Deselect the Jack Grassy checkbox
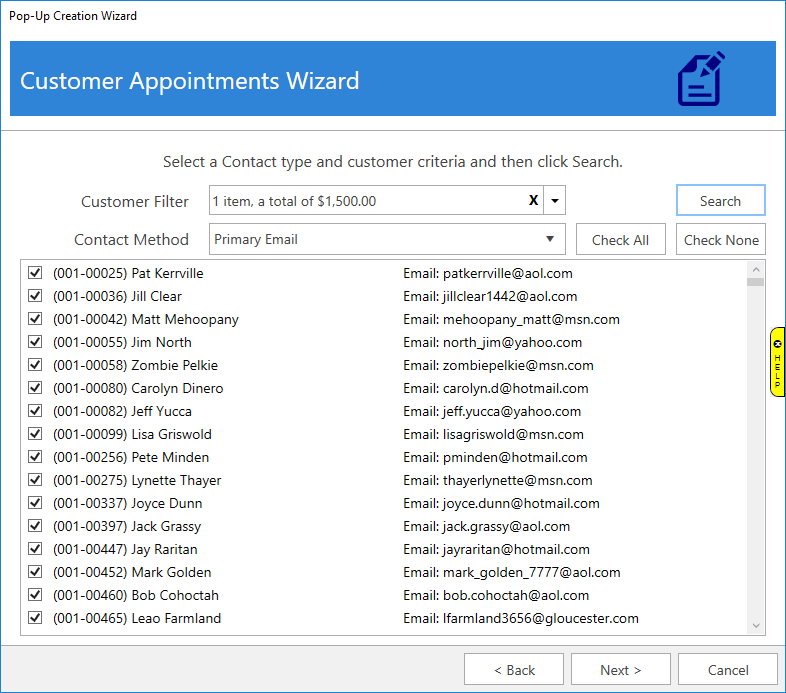The width and height of the screenshot is (786, 693). point(36,526)
